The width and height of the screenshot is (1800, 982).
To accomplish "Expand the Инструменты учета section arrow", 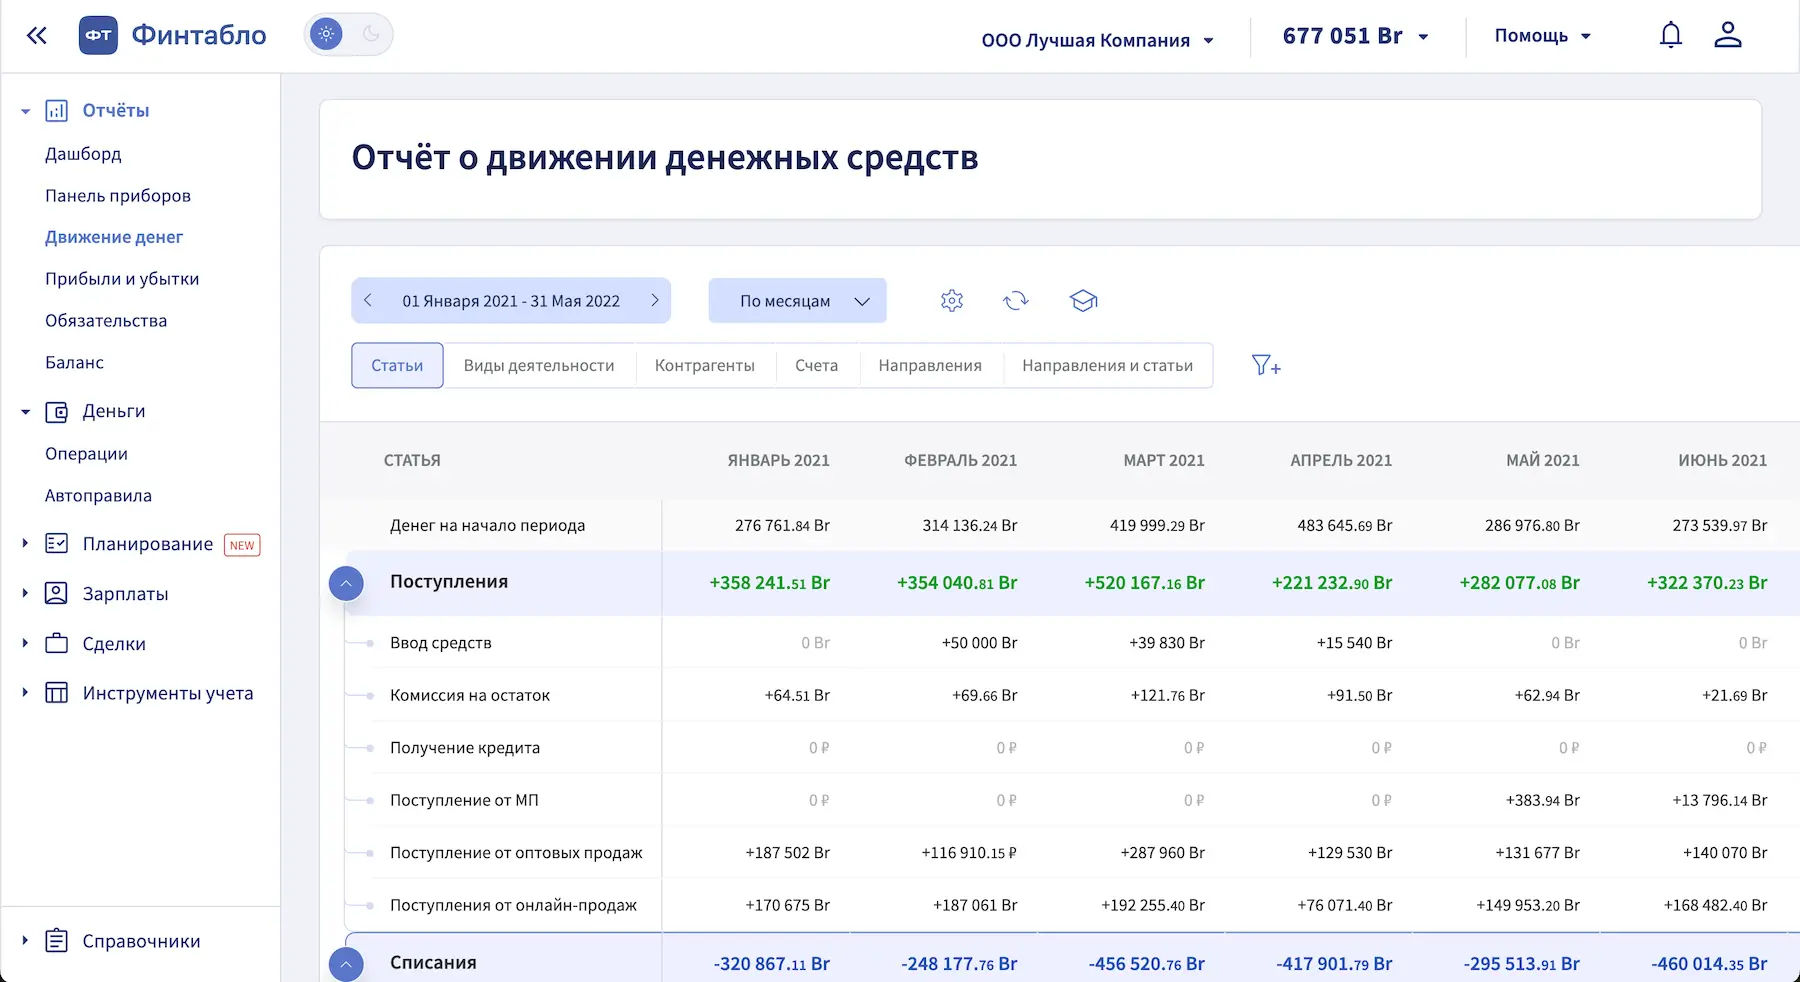I will (26, 692).
